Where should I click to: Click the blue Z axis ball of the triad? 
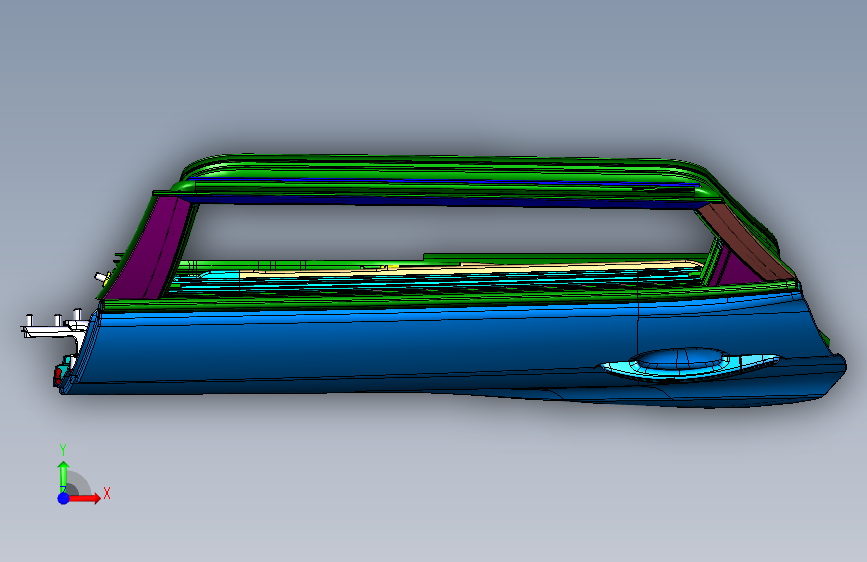[x=64, y=498]
